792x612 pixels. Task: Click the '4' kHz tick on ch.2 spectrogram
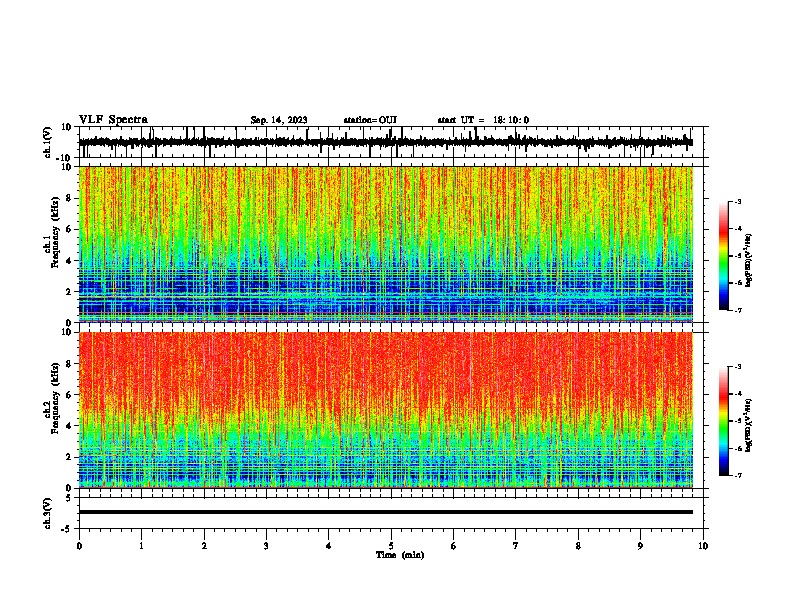69,426
